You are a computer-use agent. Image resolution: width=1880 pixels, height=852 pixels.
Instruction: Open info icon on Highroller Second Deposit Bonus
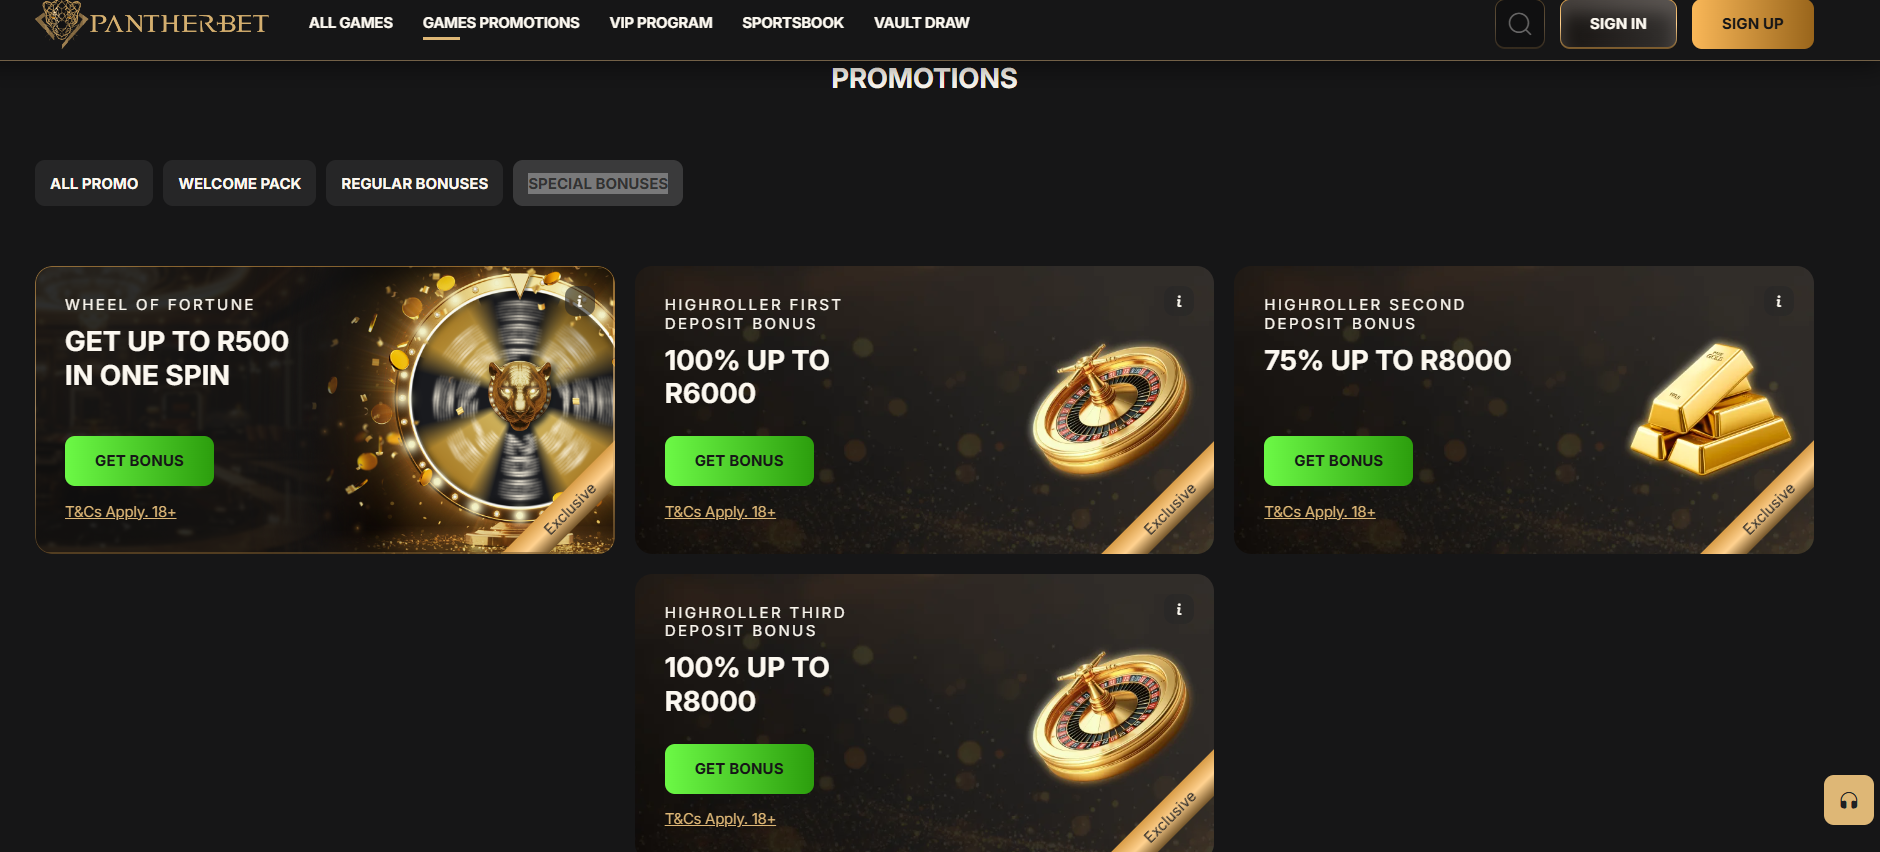click(1778, 301)
